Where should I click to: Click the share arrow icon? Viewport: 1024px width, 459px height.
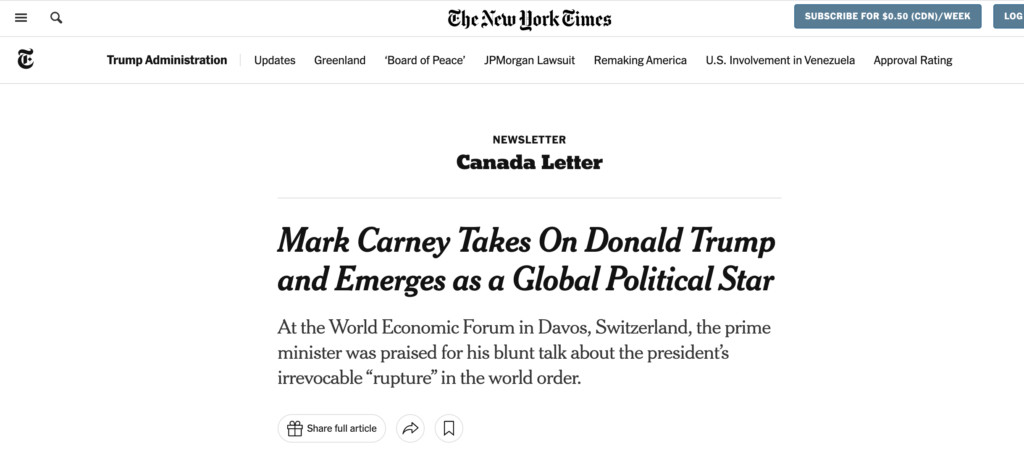410,429
